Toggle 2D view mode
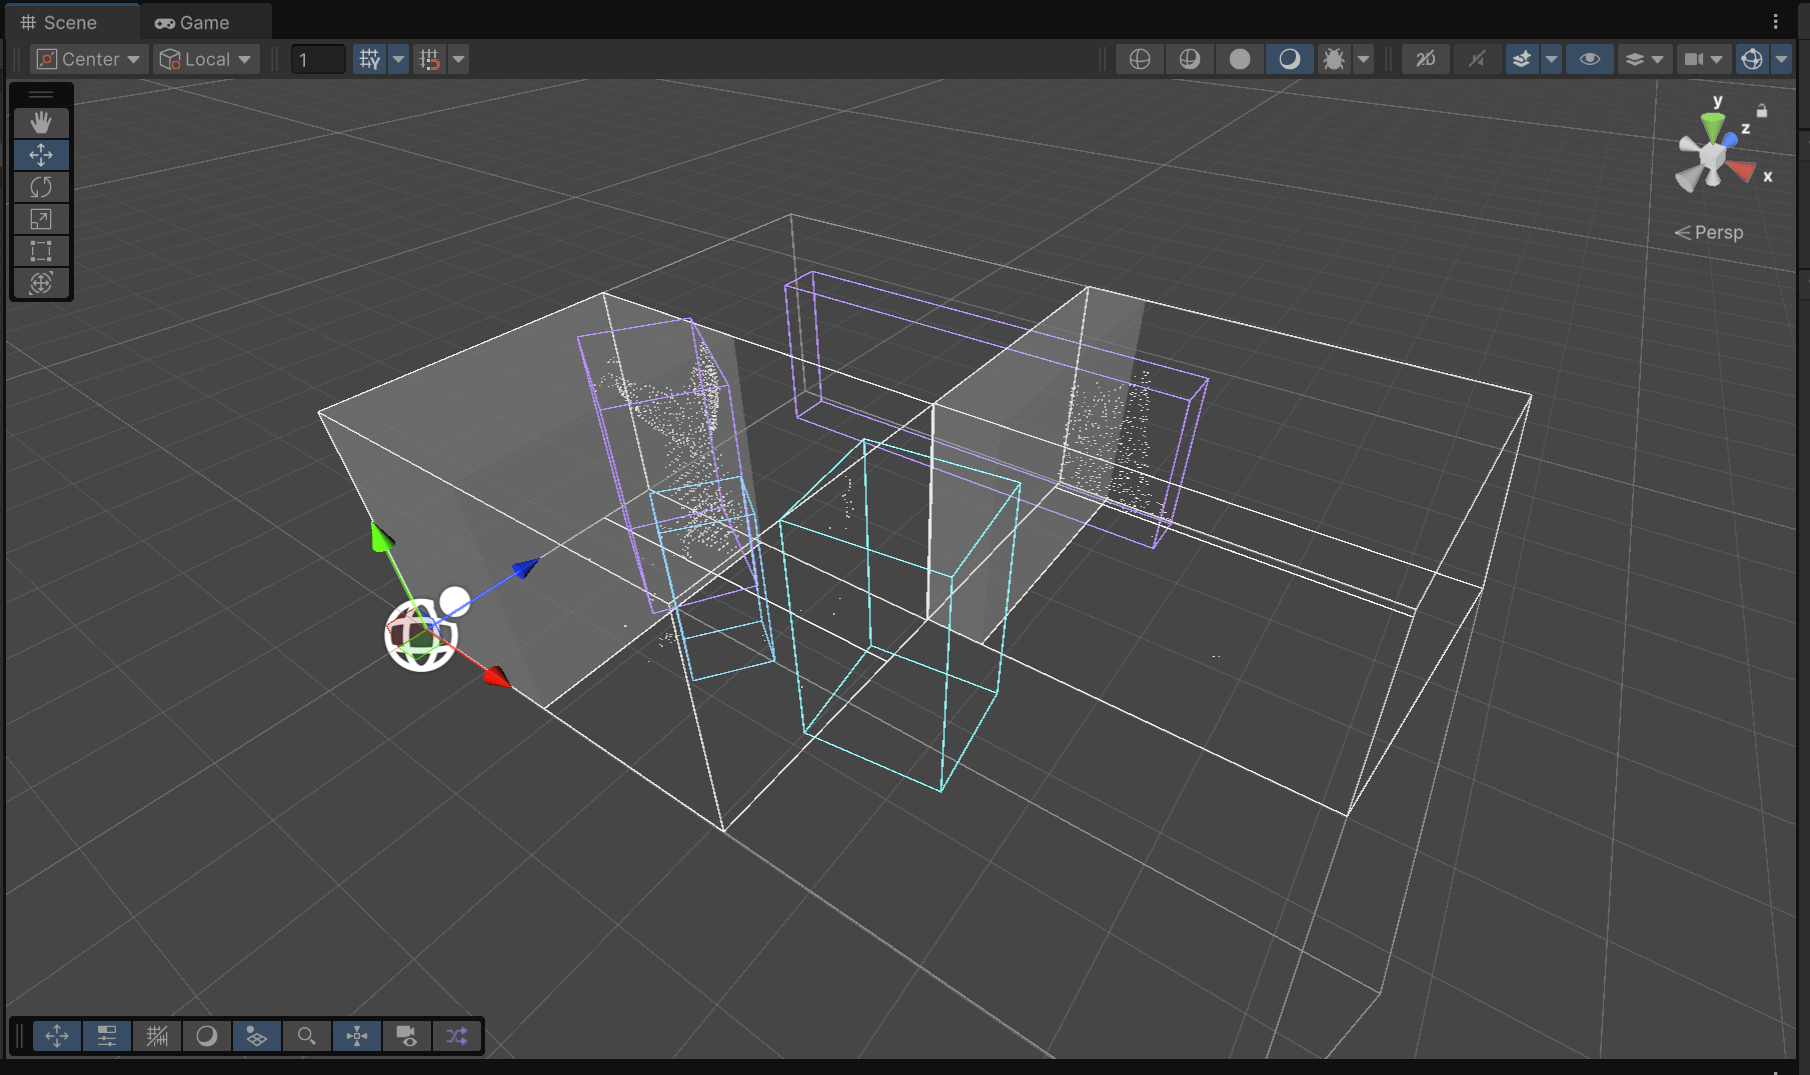 [1425, 59]
